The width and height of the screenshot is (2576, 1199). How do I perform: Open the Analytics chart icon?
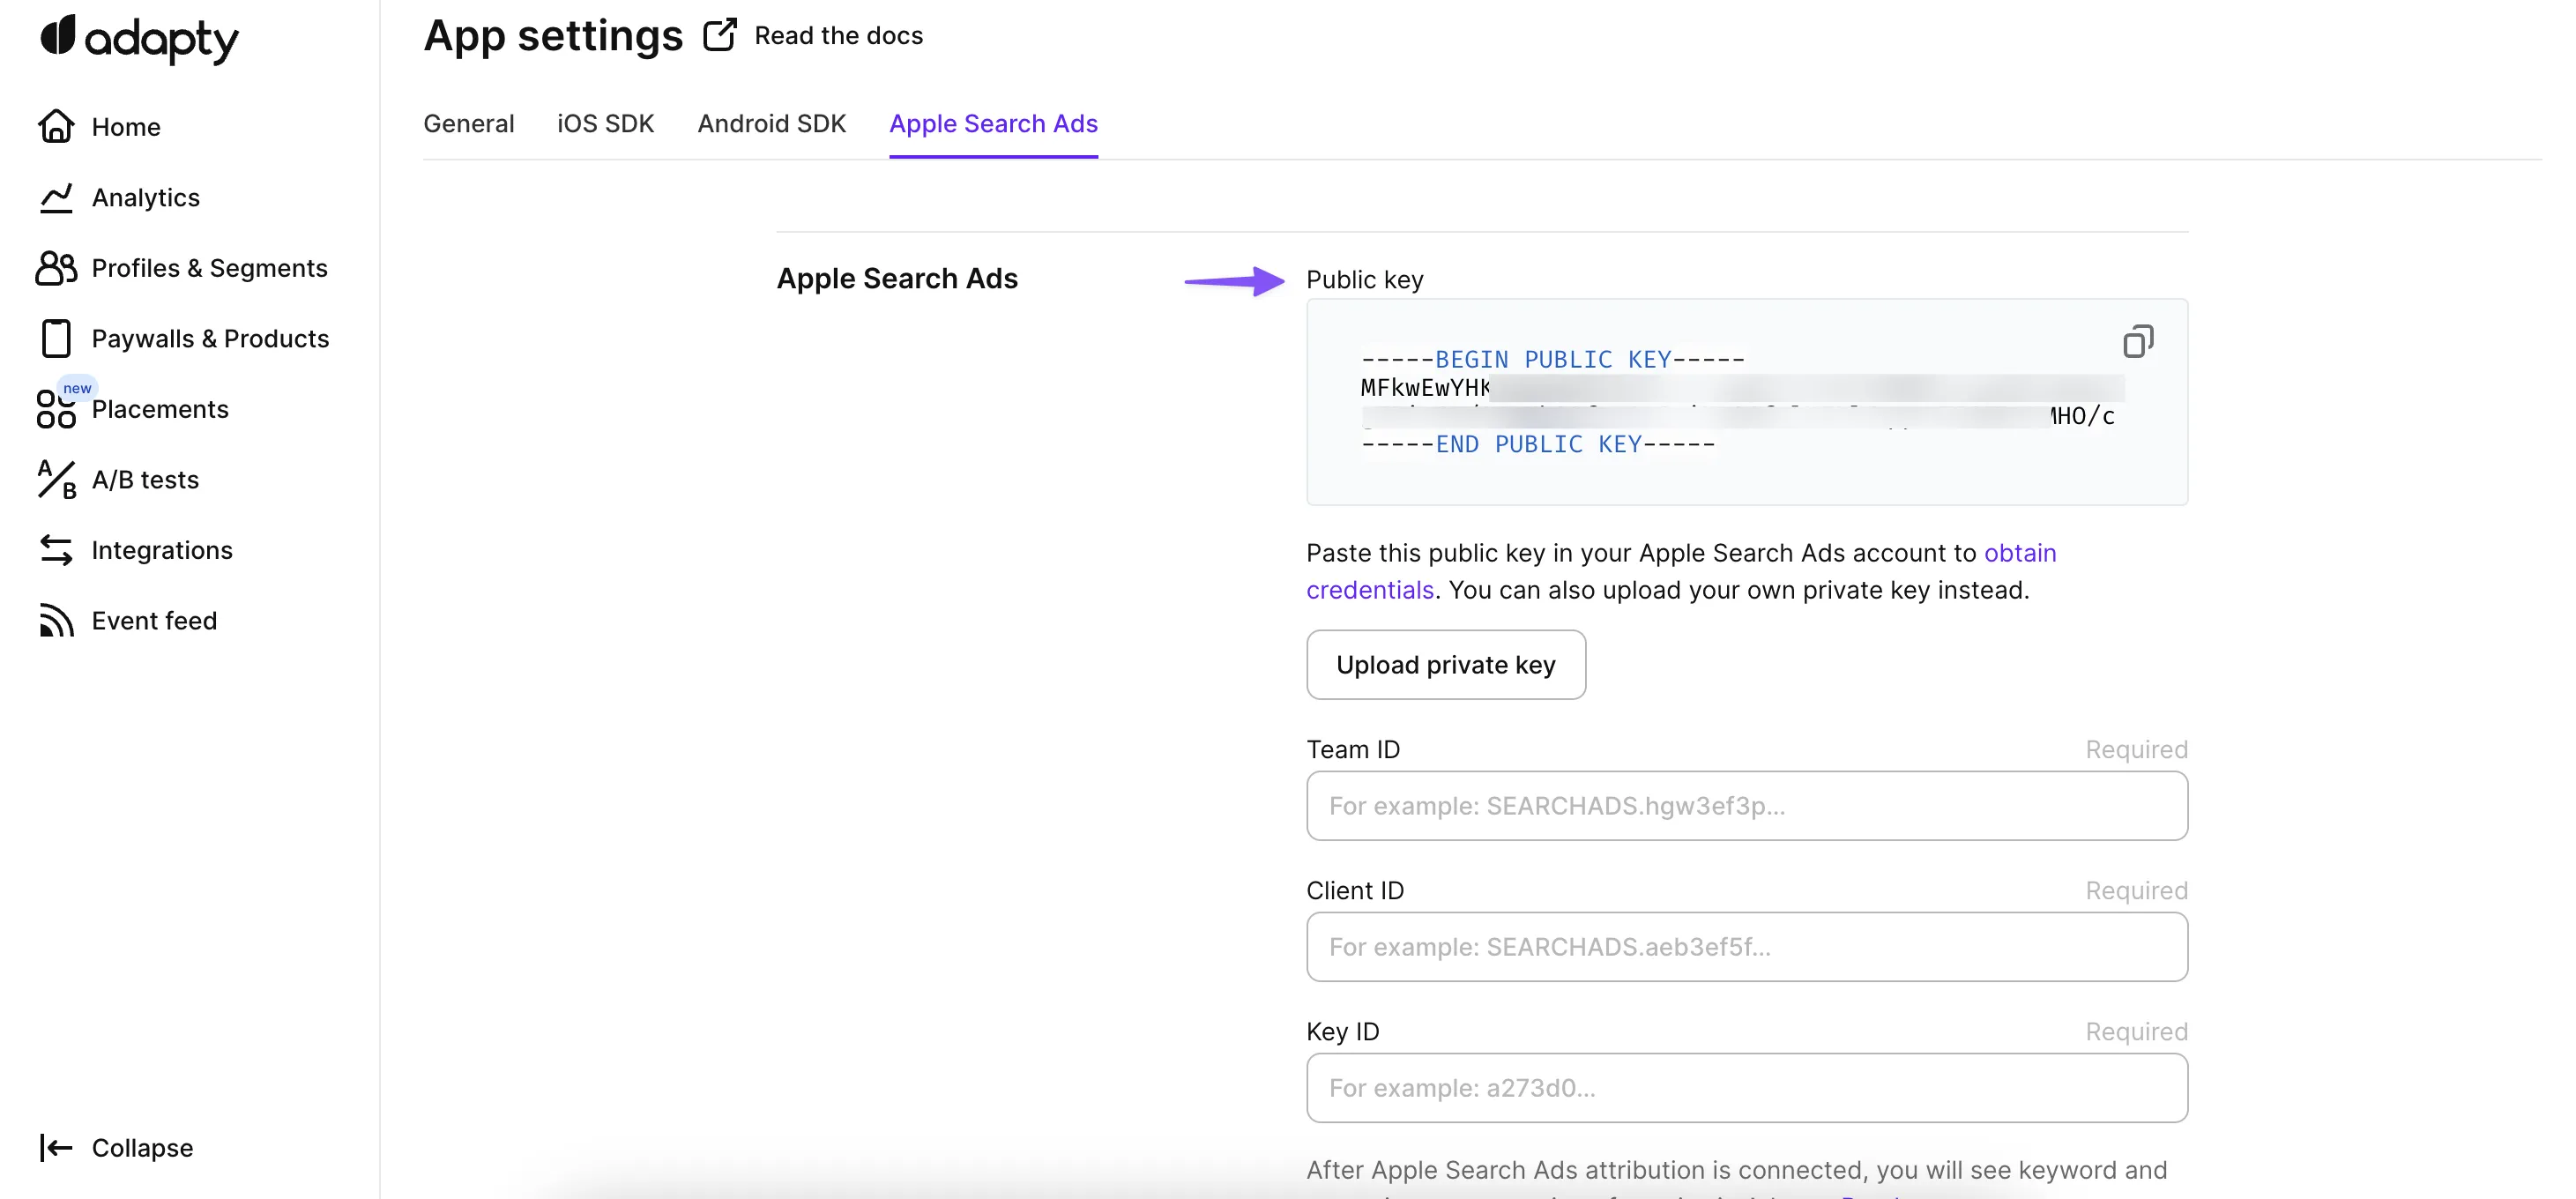point(56,197)
